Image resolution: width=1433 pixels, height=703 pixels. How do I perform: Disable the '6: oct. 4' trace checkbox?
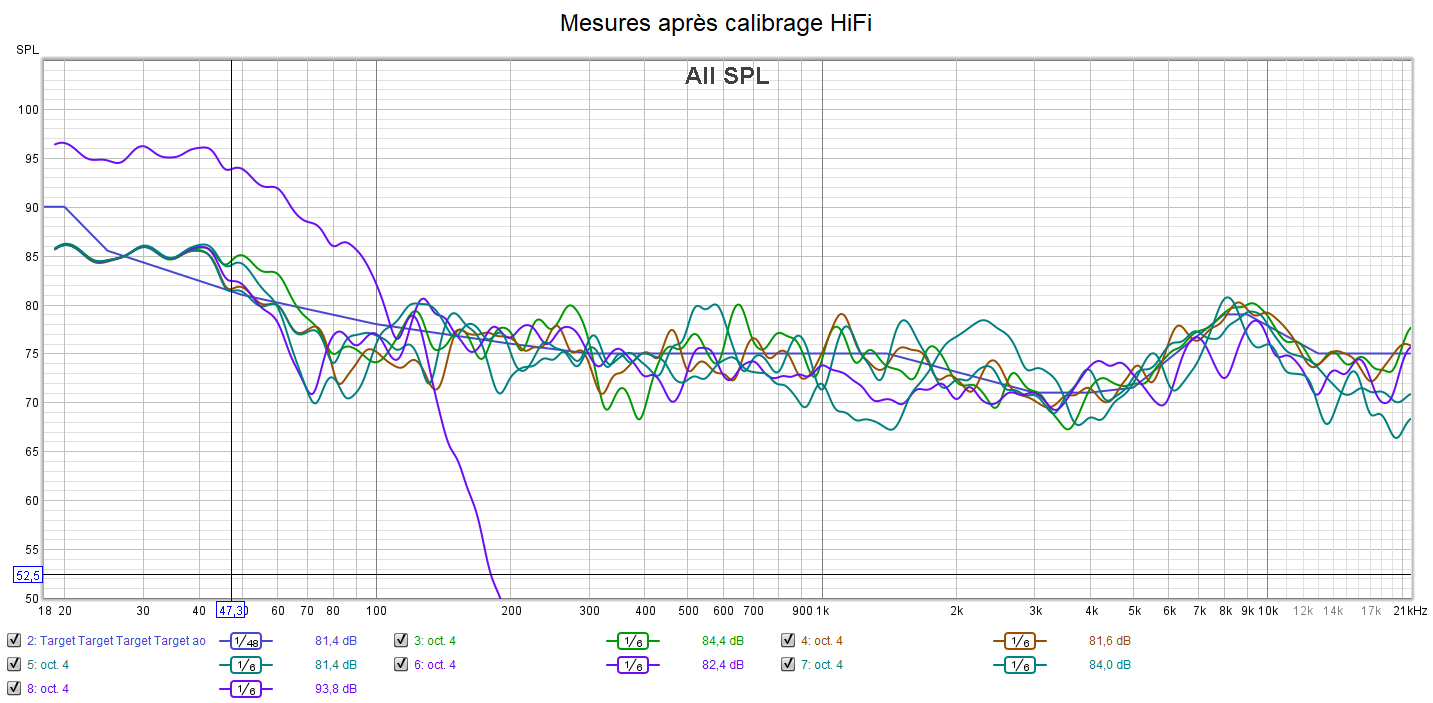click(x=401, y=665)
